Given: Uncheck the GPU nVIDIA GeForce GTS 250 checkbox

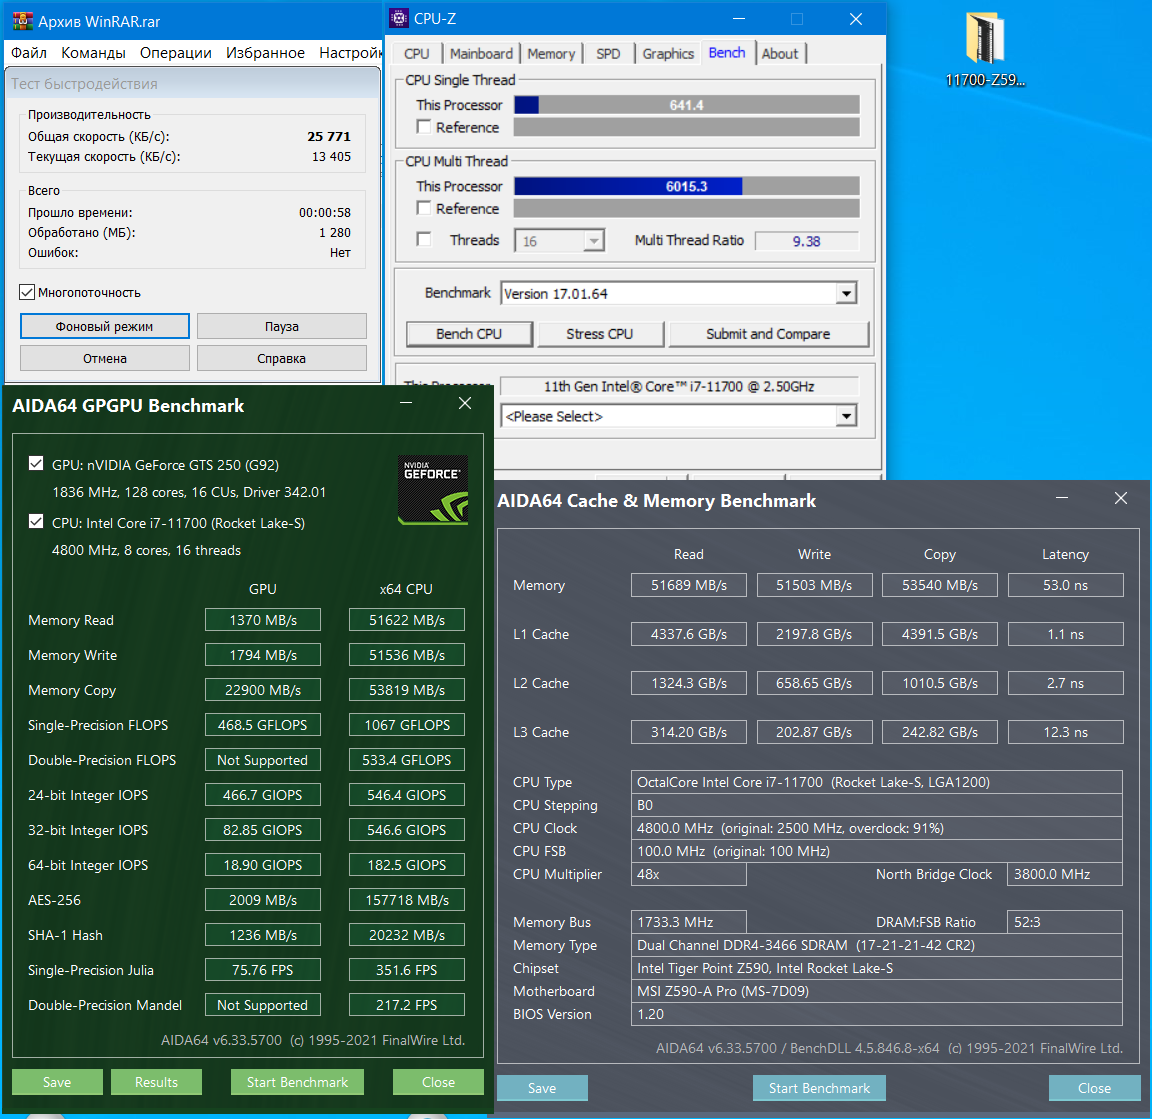Looking at the screenshot, I should (35, 464).
